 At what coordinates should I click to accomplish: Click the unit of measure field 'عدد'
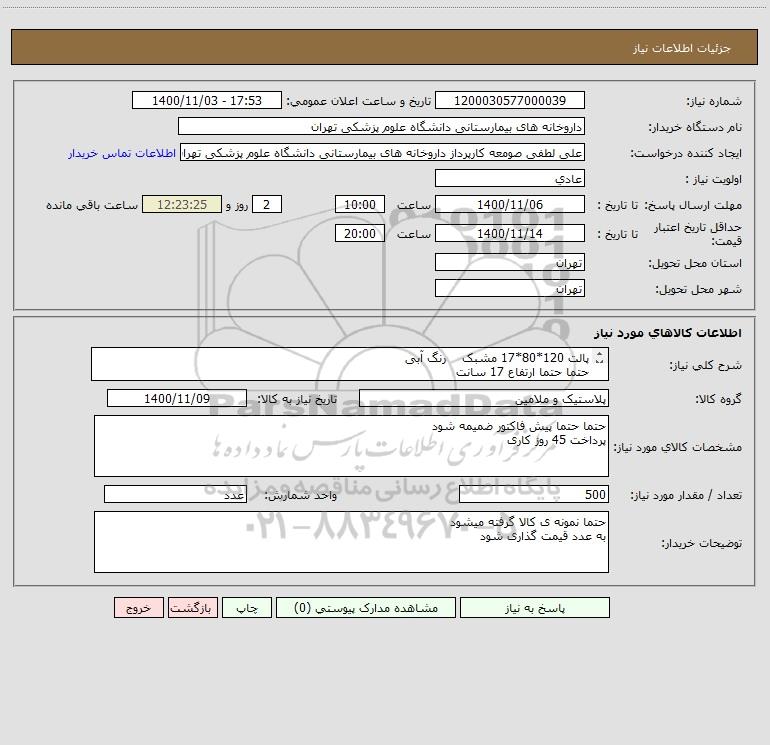coord(175,494)
